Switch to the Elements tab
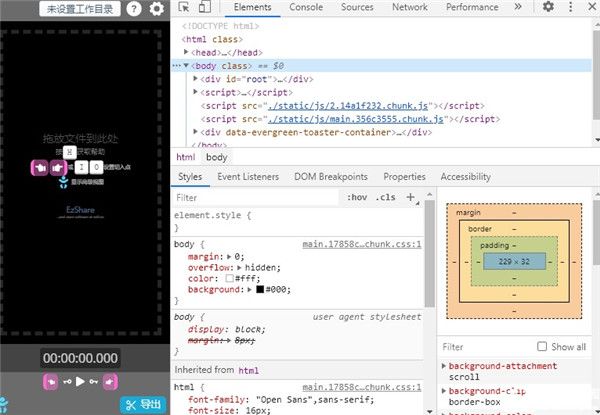600x415 pixels. [253, 7]
